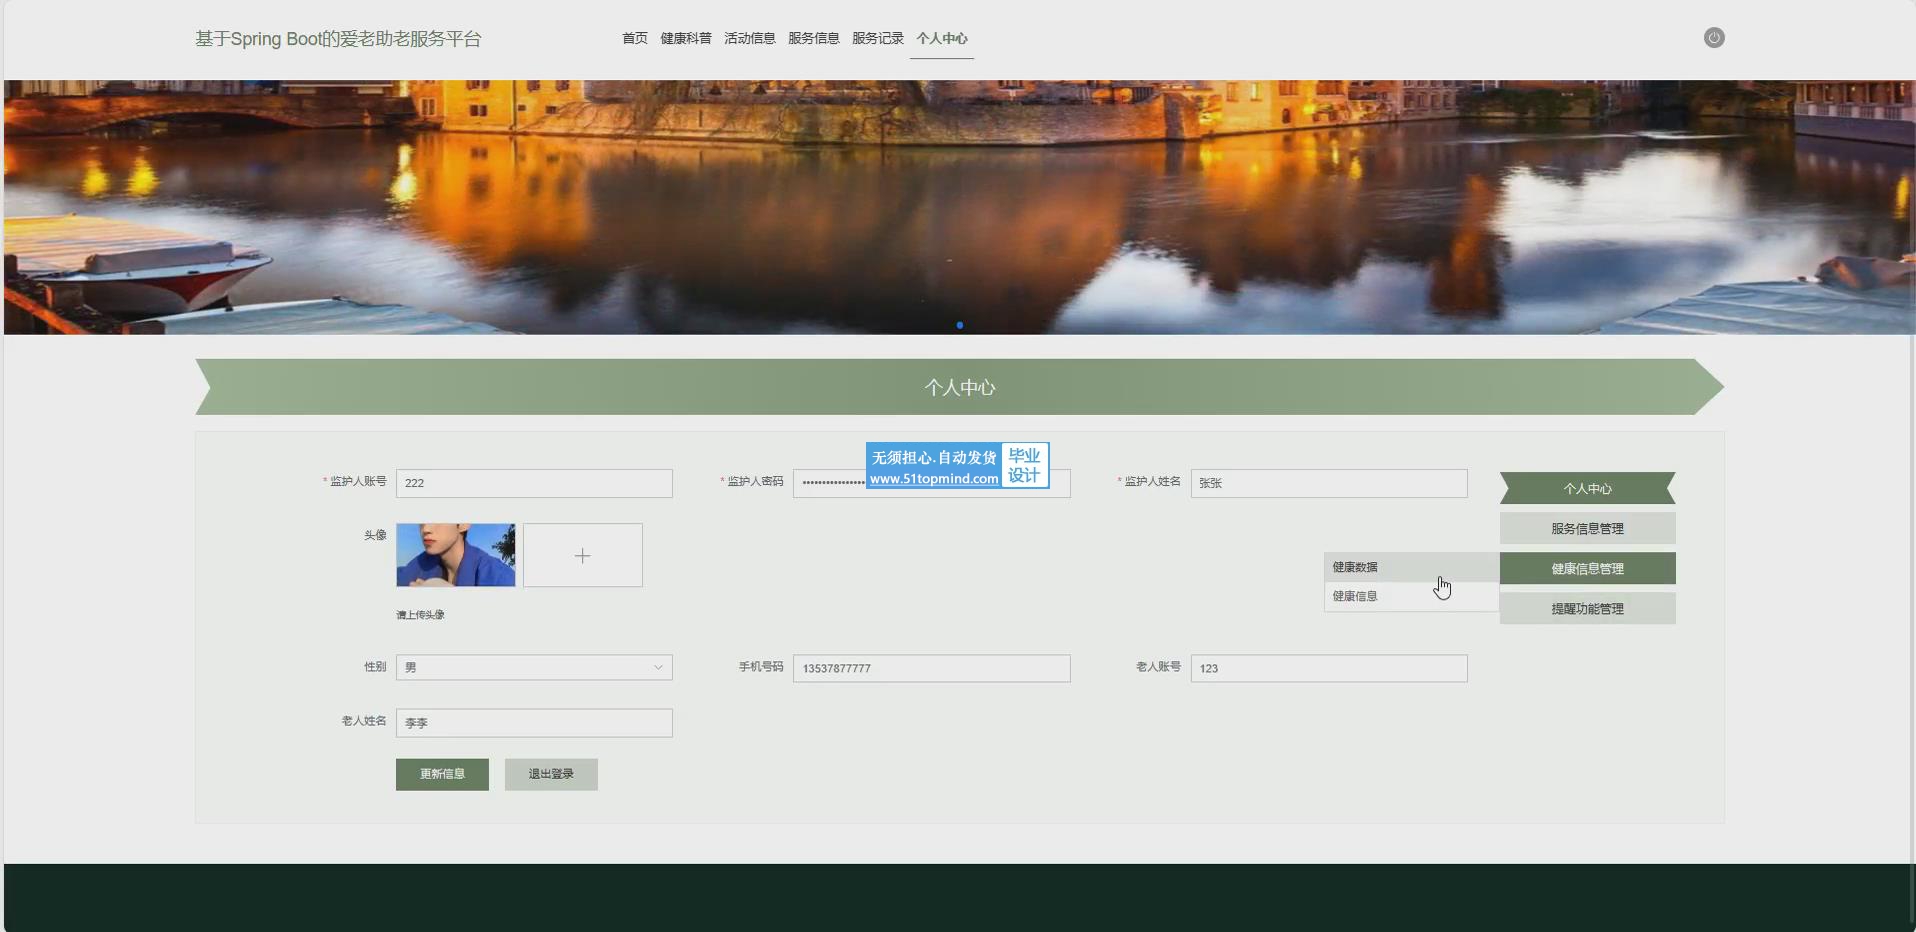Select 个人中心 in the side menu
Screen dimensions: 1916x932
point(1588,488)
